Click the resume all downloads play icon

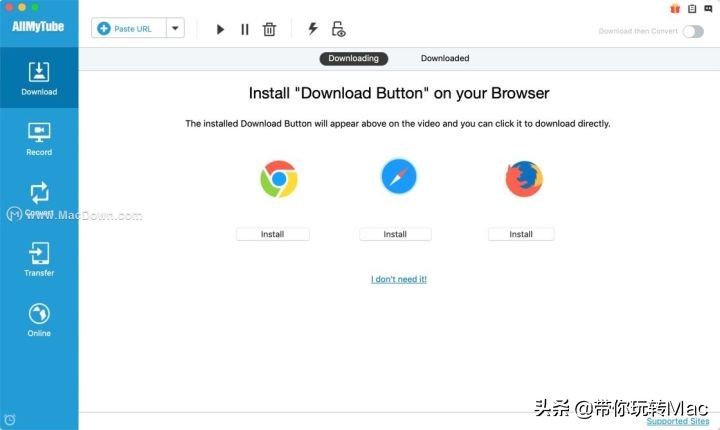(220, 29)
